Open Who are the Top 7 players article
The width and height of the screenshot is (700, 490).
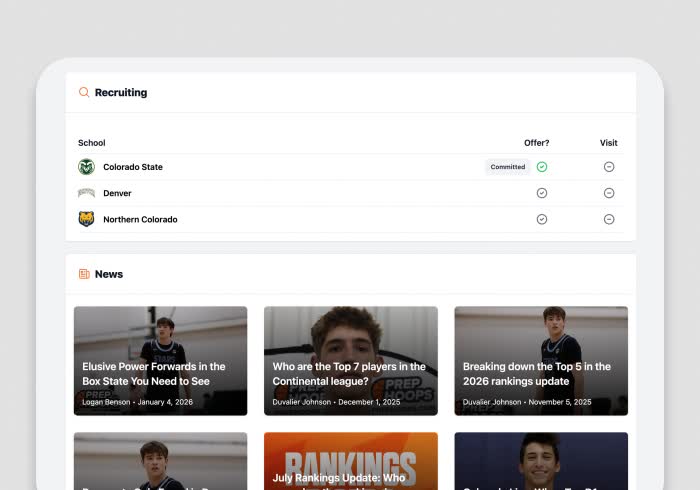(350, 361)
